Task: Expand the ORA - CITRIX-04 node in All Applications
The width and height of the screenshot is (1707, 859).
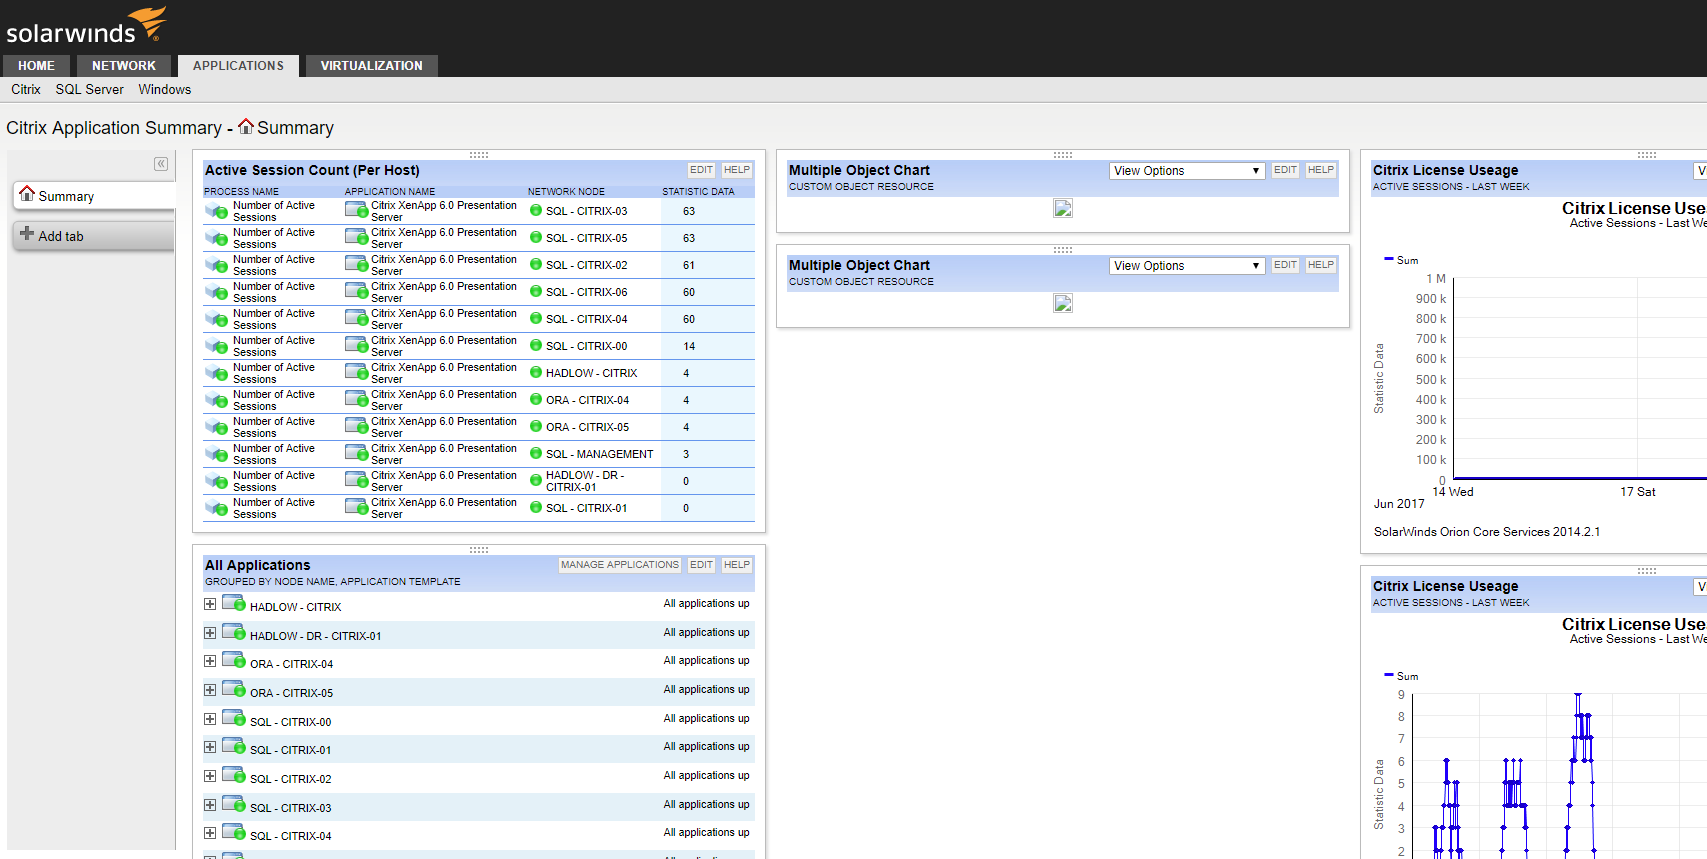Action: tap(210, 661)
